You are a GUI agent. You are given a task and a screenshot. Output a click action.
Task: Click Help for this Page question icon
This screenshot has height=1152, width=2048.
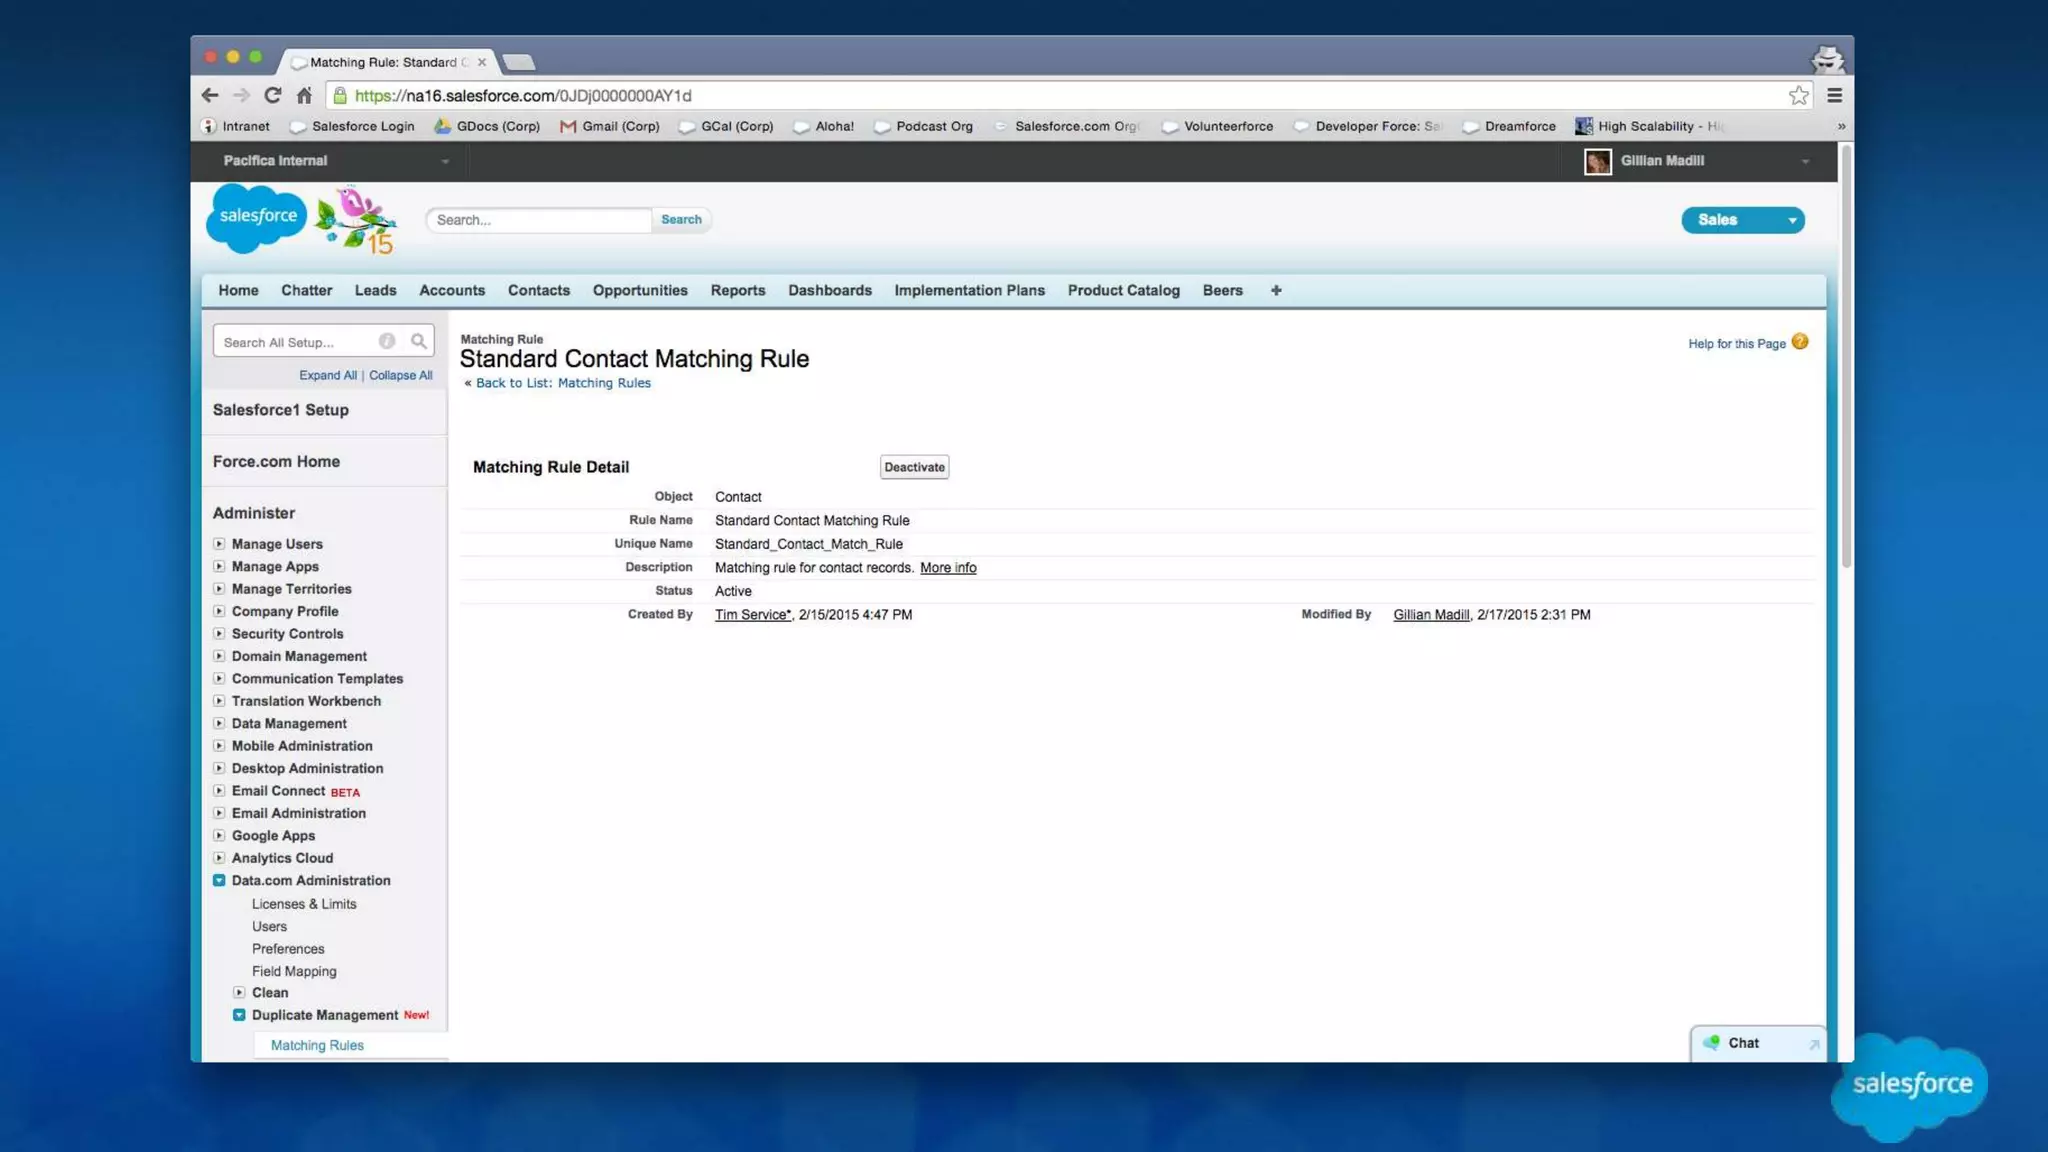[1800, 342]
